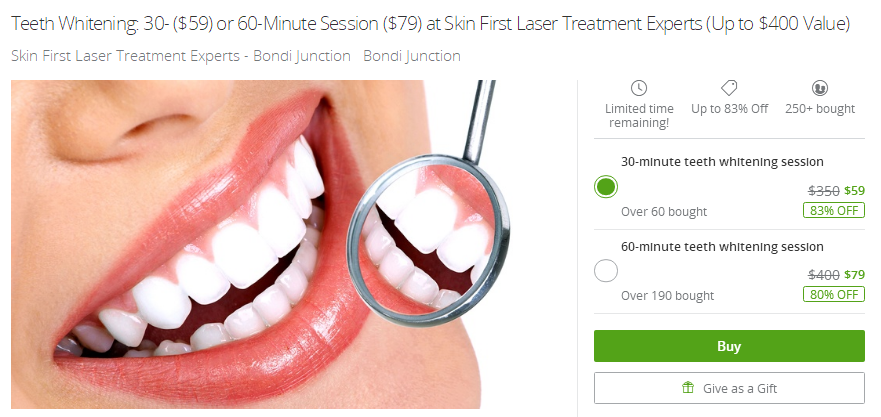Click the gift box icon in Give as a Gift
Image resolution: width=881 pixels, height=417 pixels.
688,387
